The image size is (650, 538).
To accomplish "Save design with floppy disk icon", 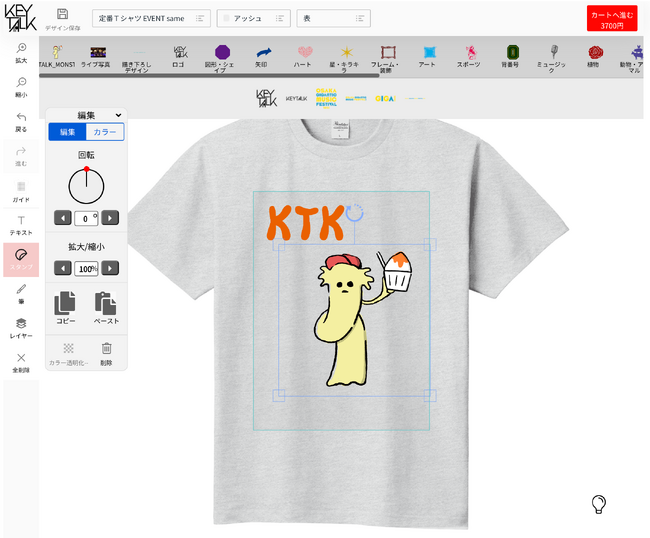I will (x=63, y=14).
